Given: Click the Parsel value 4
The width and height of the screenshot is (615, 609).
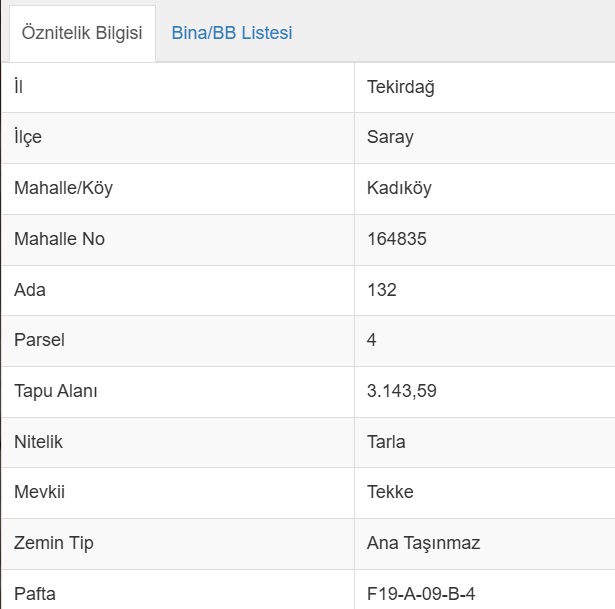Looking at the screenshot, I should pyautogui.click(x=371, y=340).
